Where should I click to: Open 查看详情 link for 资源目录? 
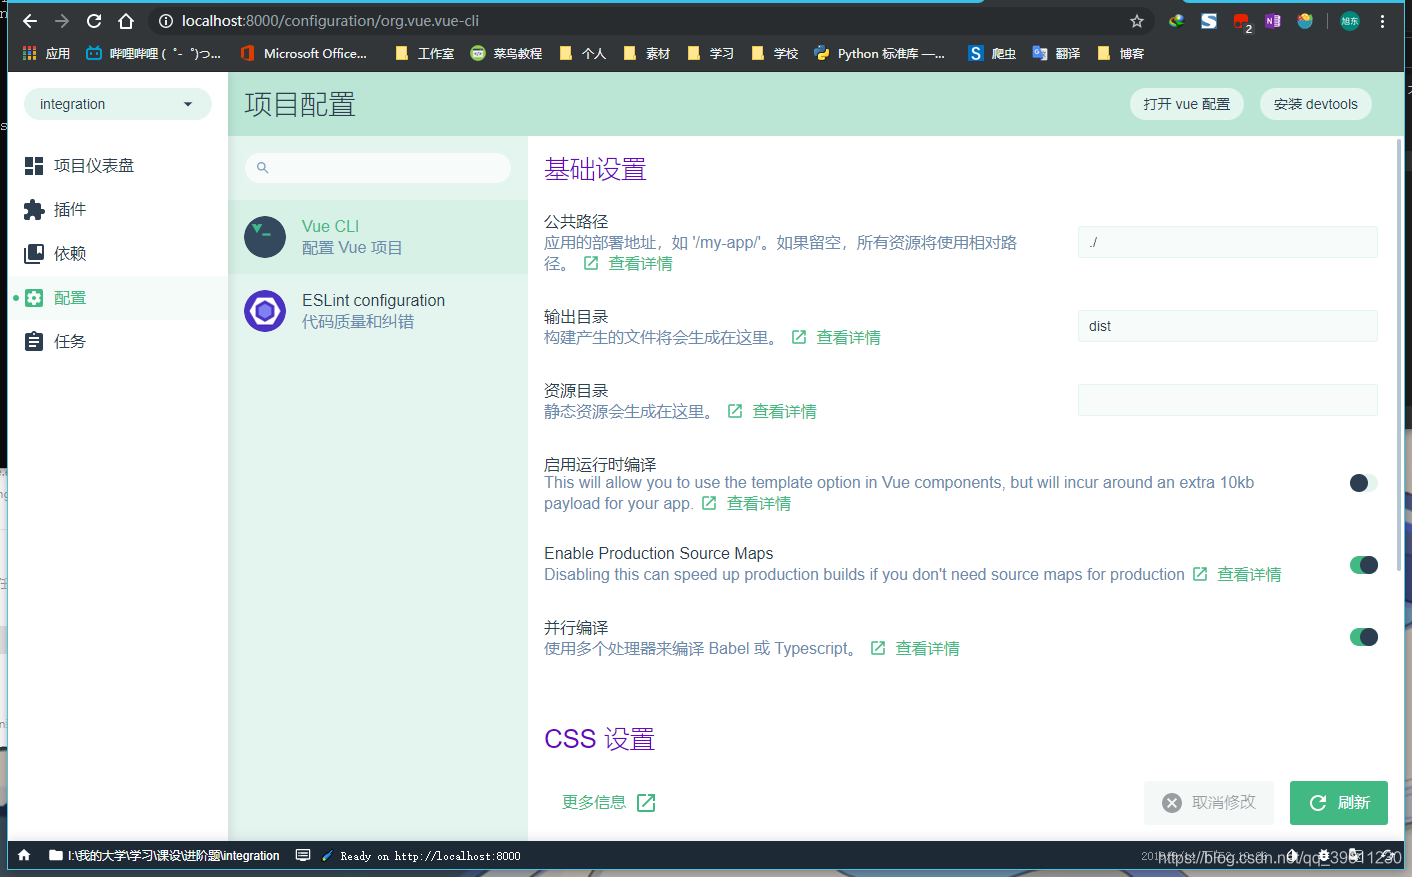pos(773,412)
